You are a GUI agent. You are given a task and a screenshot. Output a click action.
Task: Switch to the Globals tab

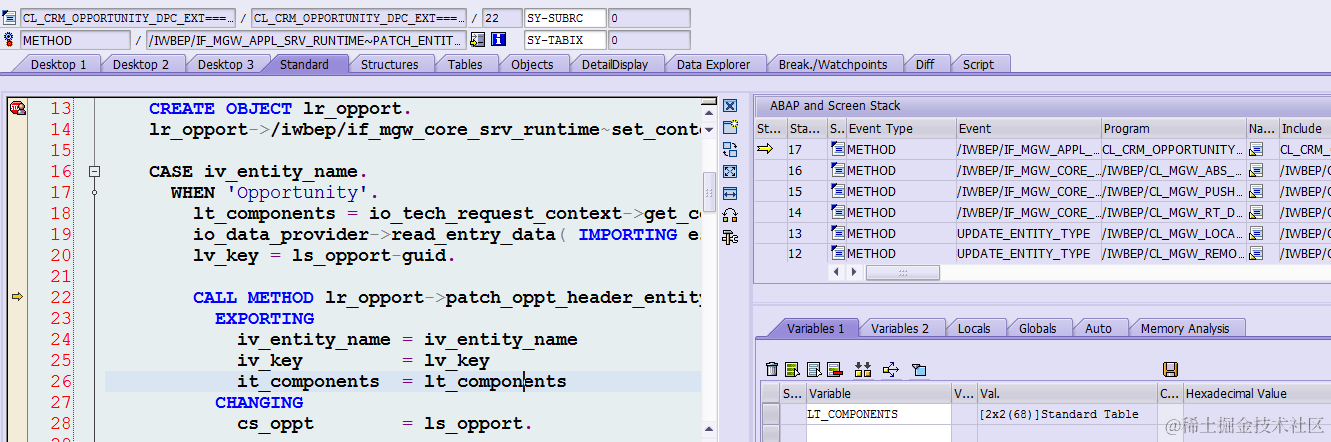point(1038,328)
